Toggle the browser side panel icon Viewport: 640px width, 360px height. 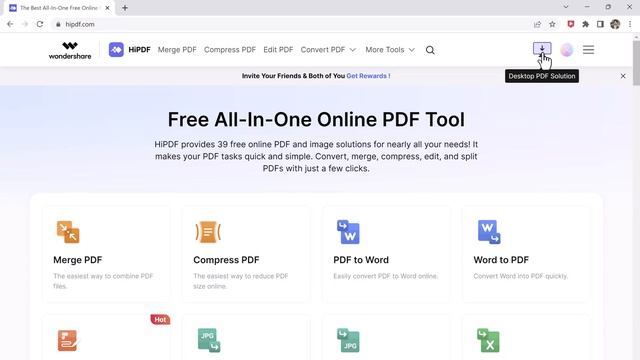[x=600, y=24]
